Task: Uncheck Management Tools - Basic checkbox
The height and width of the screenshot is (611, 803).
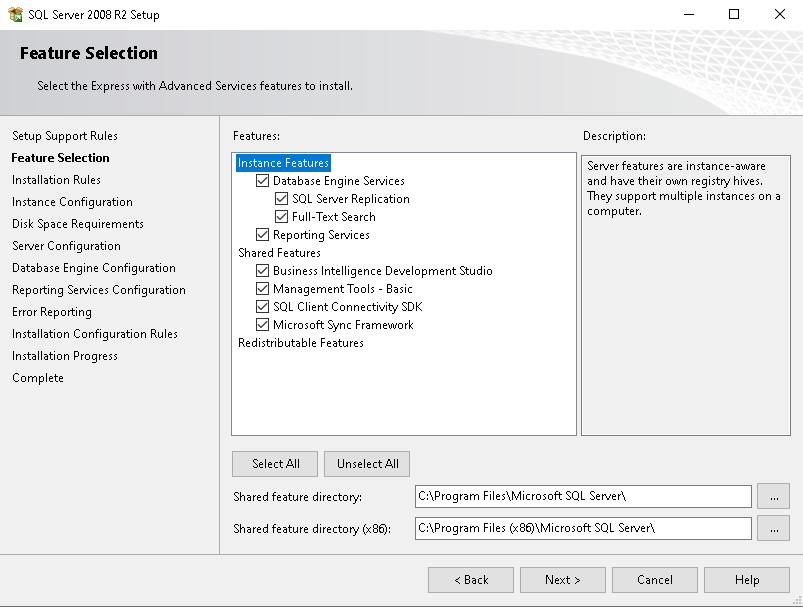Action: [x=262, y=288]
